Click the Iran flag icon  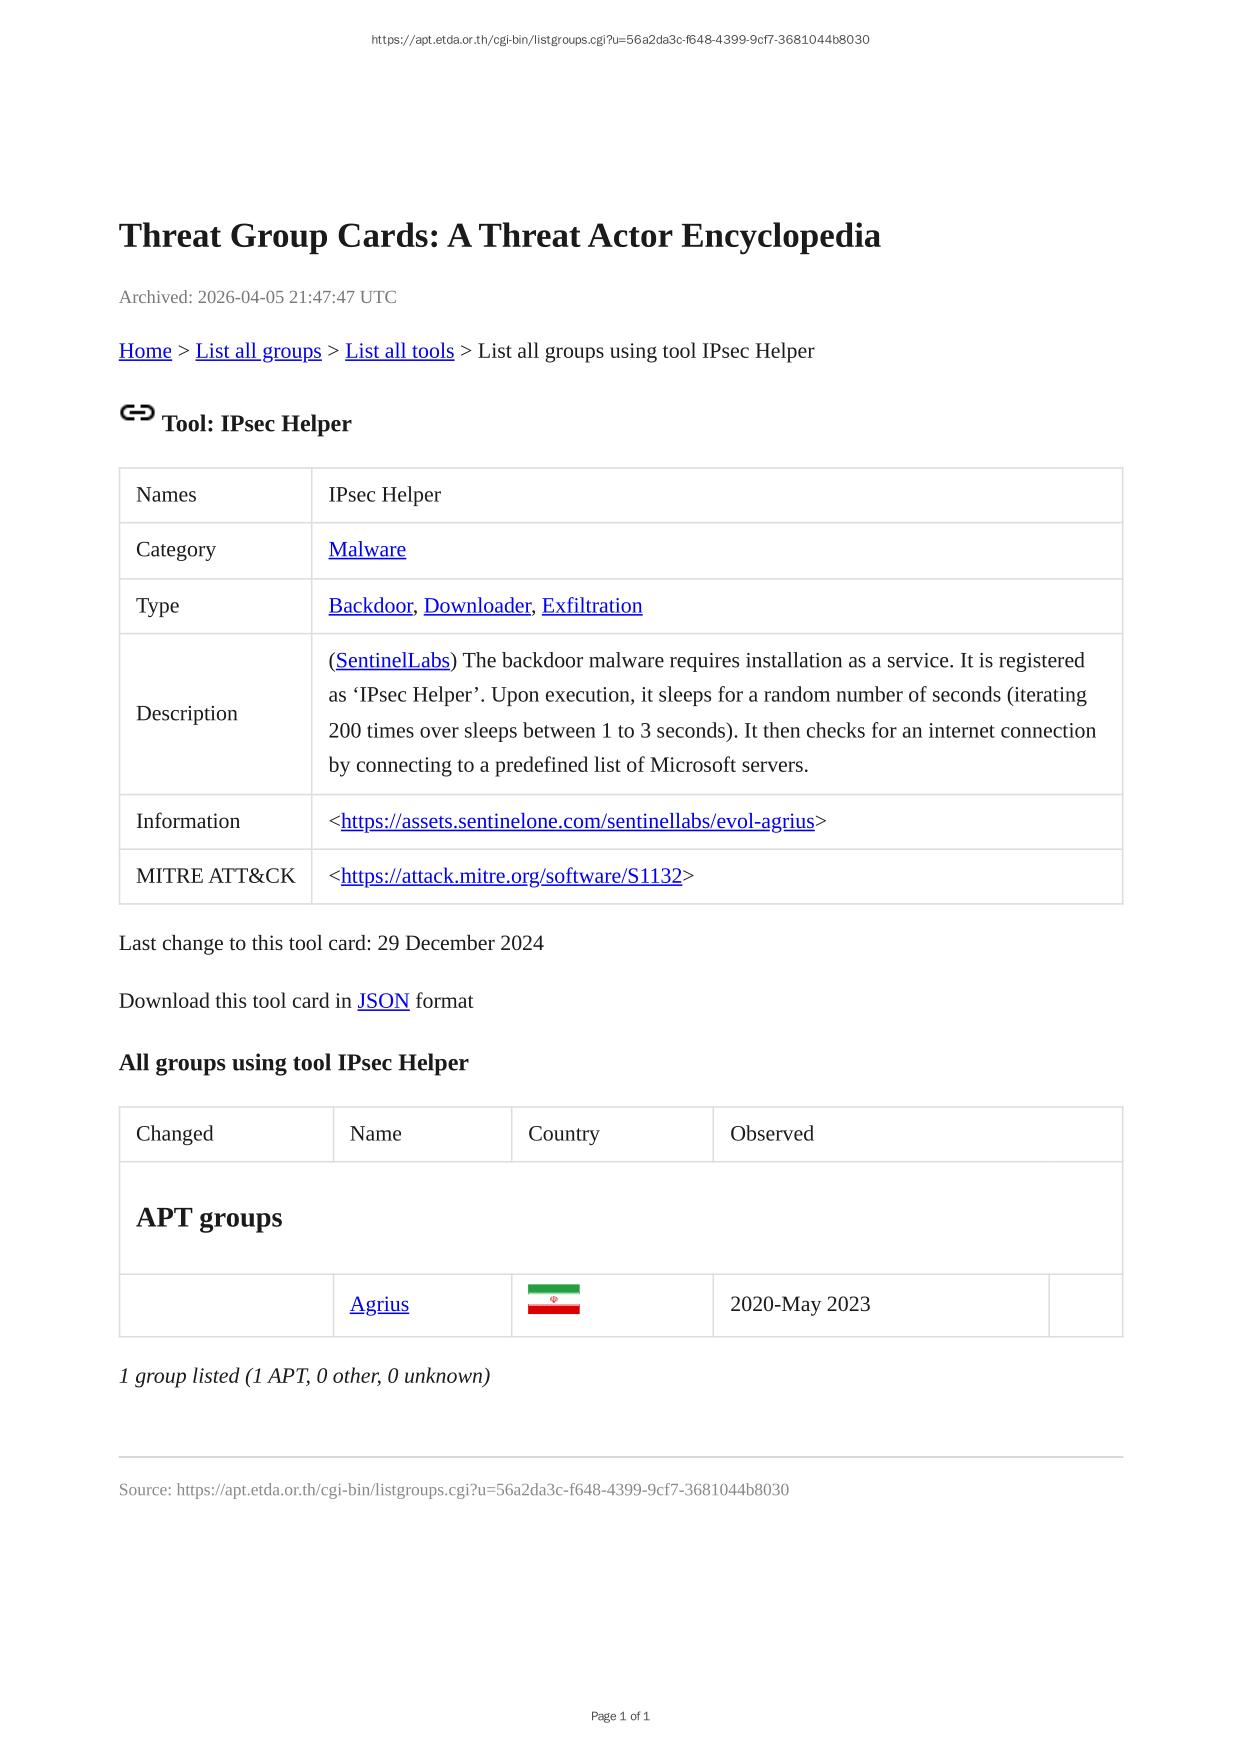click(553, 1299)
